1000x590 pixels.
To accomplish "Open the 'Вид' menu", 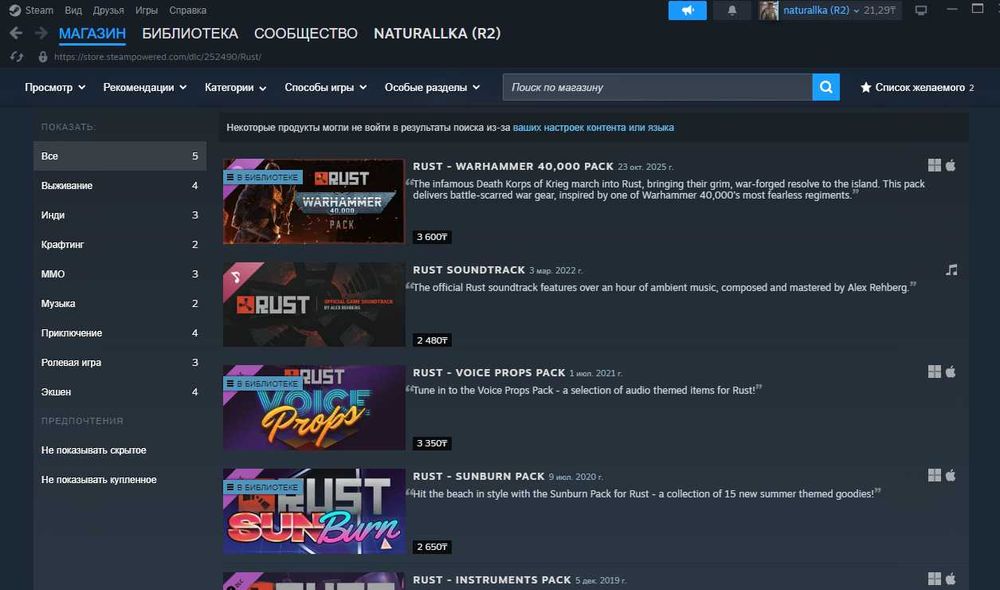I will click(73, 10).
